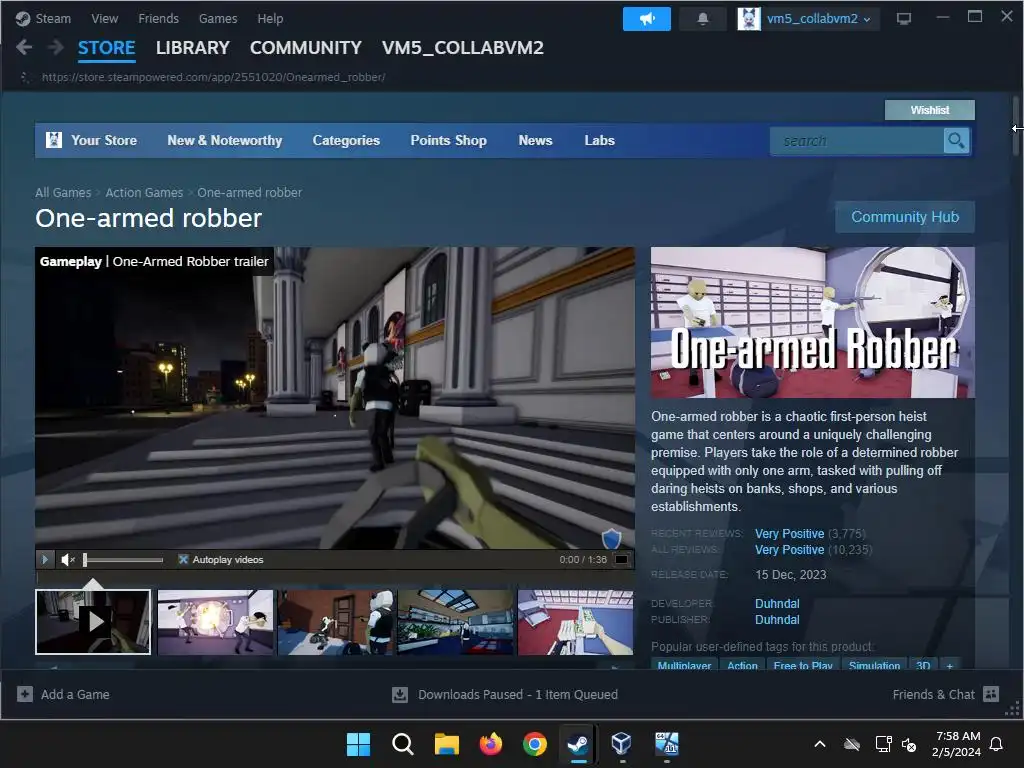Open the VM5_COLLABVM2 profile tab

click(x=462, y=48)
